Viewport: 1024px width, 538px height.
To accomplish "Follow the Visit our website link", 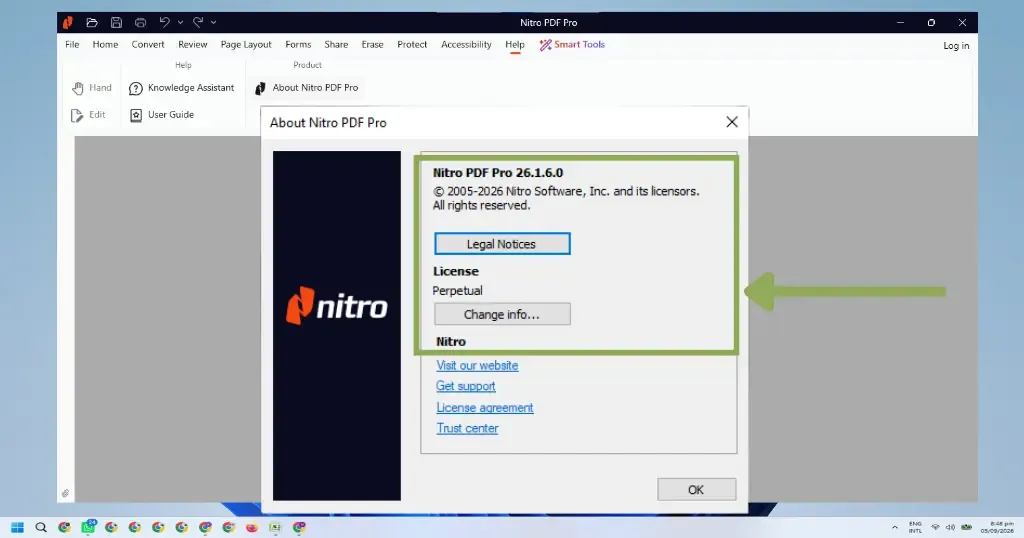I will (x=477, y=366).
